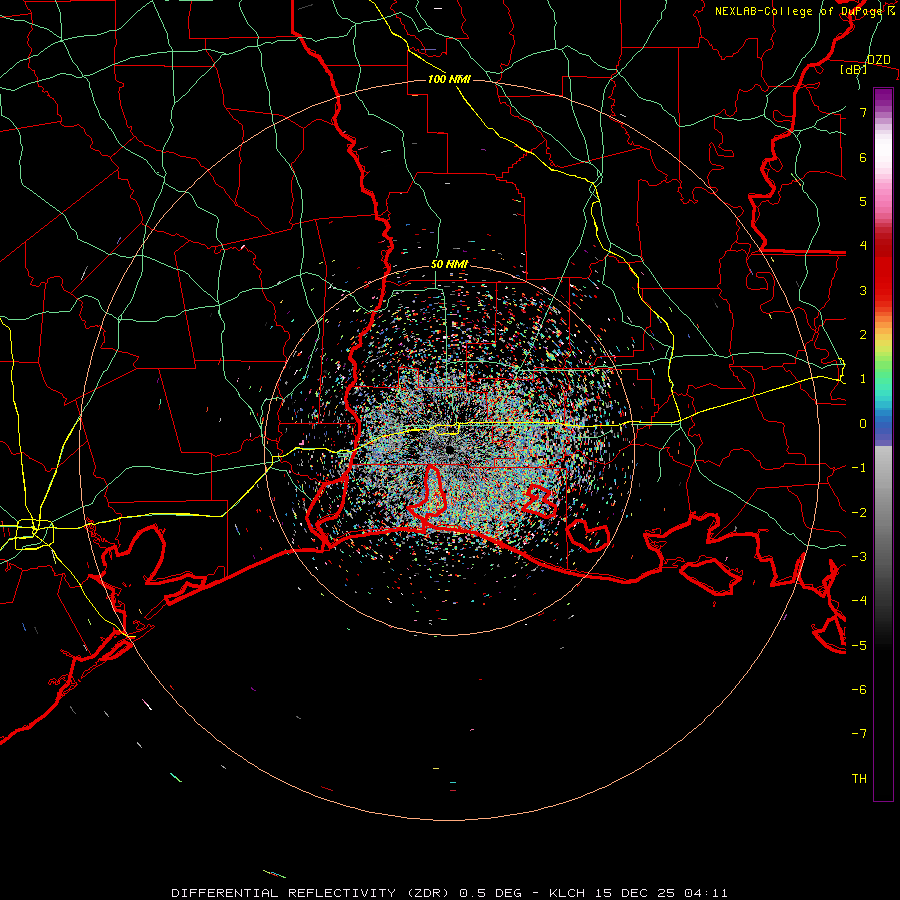Click the ZDR color scale bar
This screenshot has height=900, width=900.
[883, 444]
